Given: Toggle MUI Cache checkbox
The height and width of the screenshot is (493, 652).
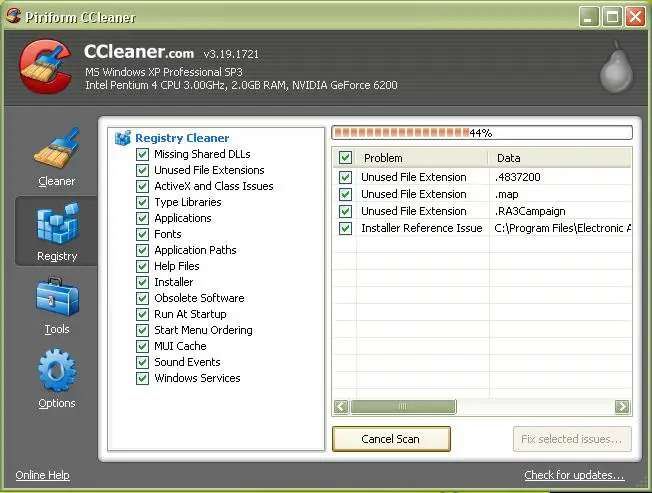Looking at the screenshot, I should [142, 346].
